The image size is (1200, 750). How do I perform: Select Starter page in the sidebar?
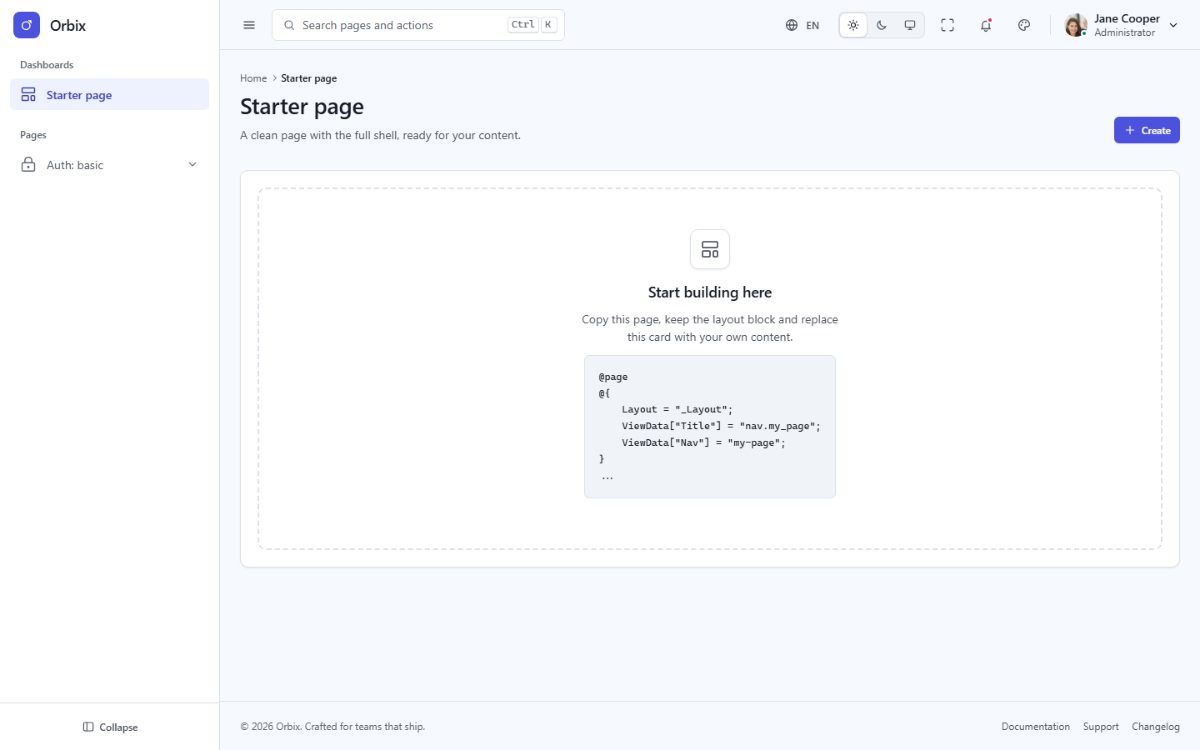(109, 95)
